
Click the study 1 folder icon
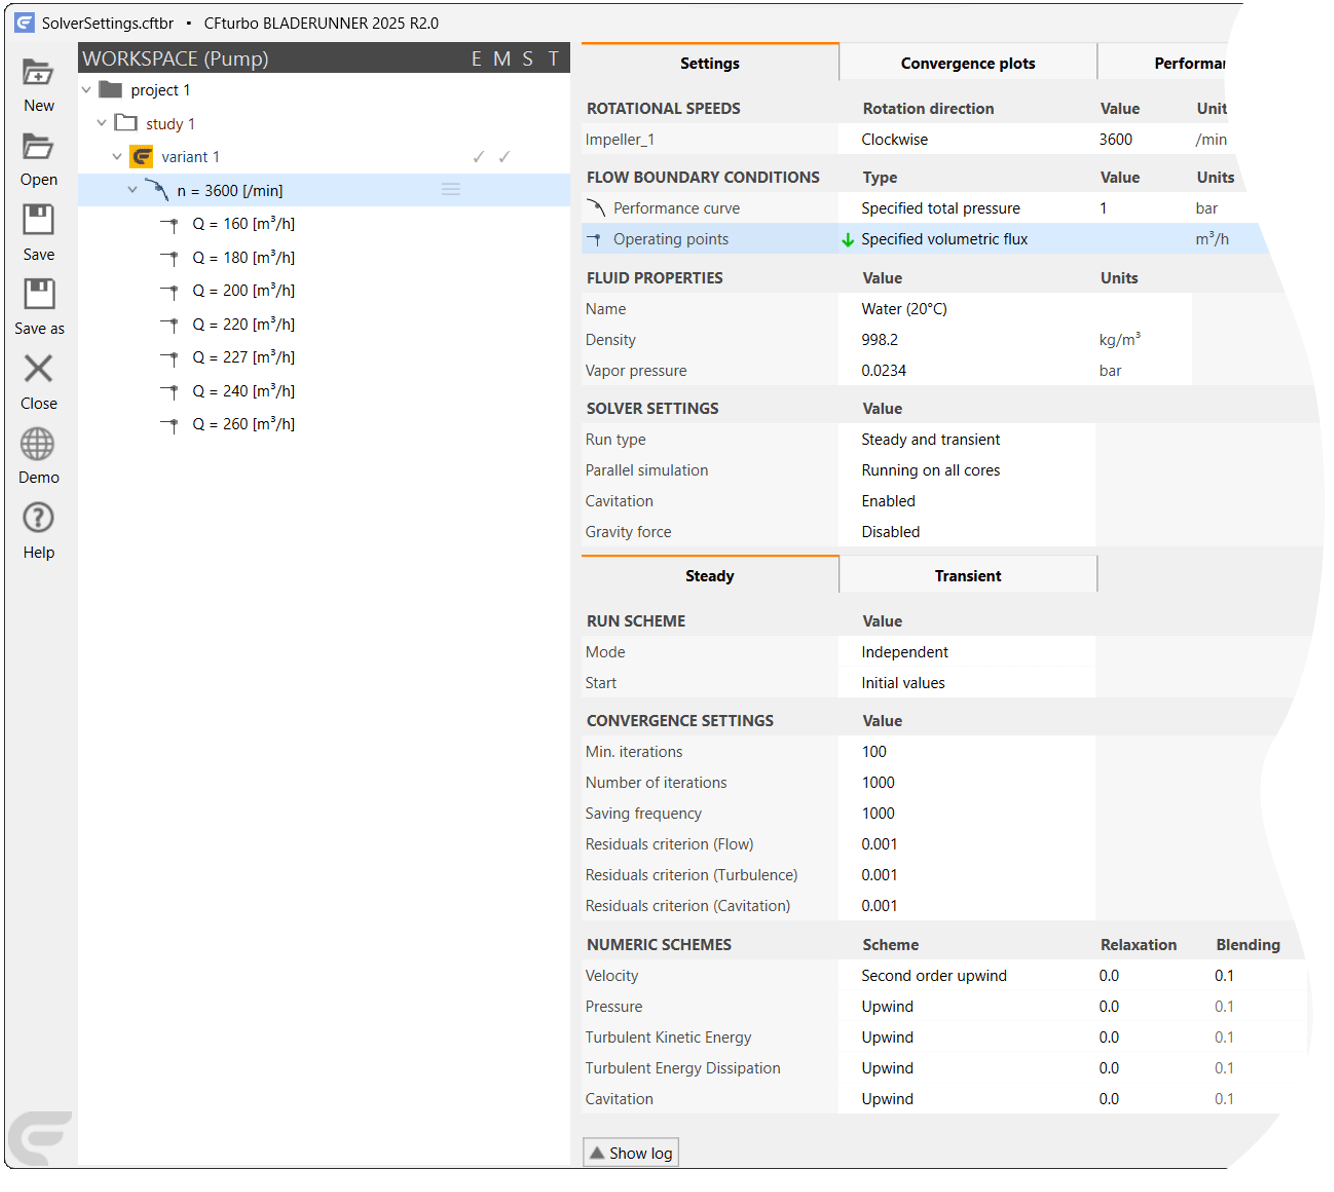tap(126, 123)
